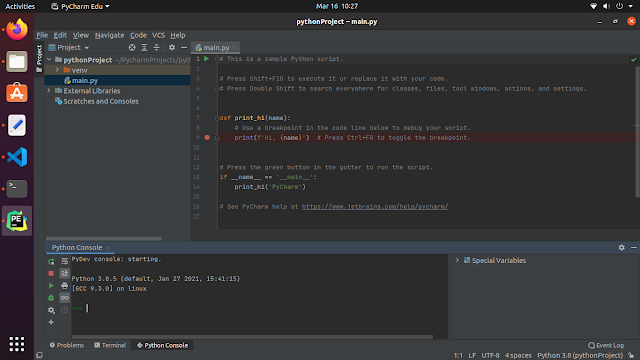Open the Code menu
Viewport: 640px width, 360px height.
[x=138, y=35]
